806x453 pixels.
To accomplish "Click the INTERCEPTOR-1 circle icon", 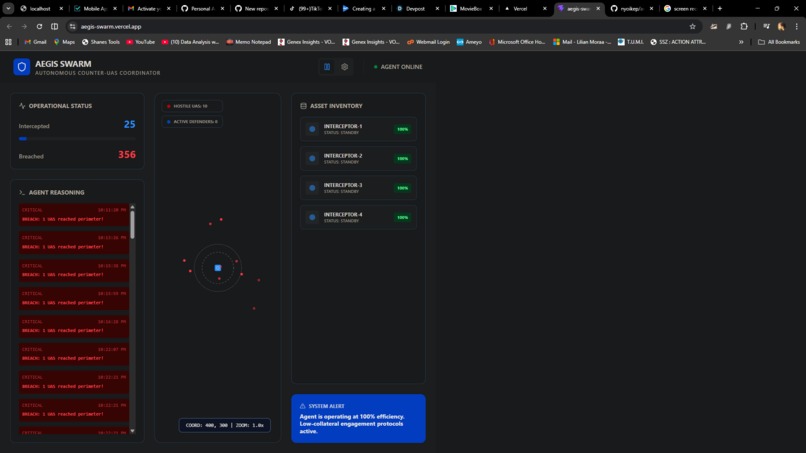I will click(312, 129).
